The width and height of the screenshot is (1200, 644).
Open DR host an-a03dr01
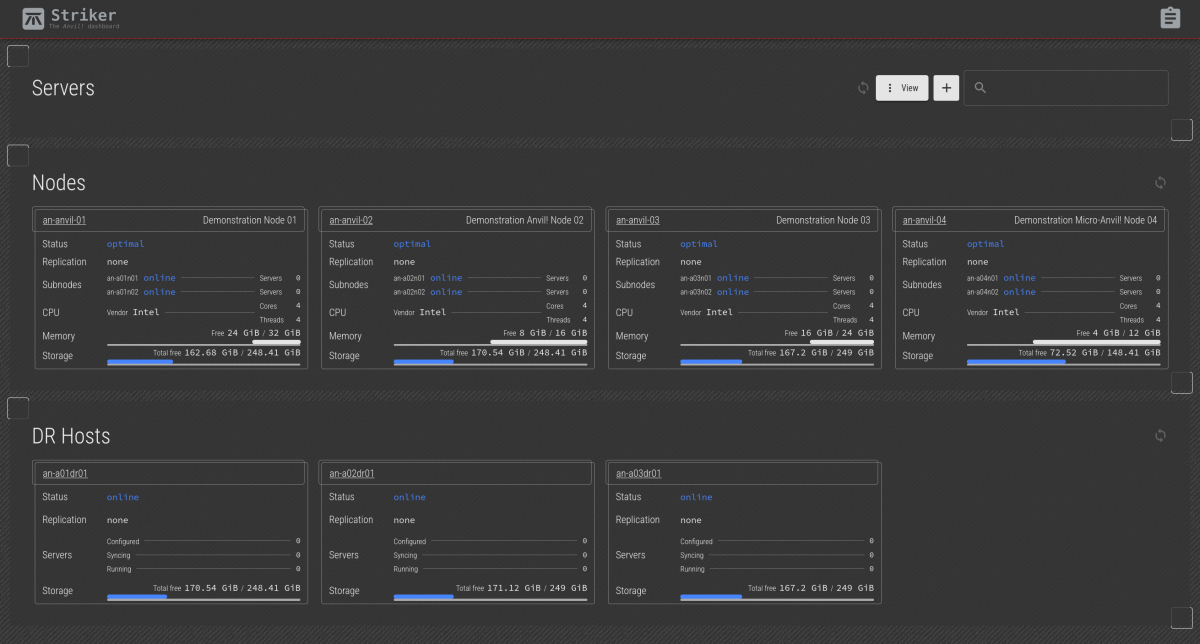point(639,473)
